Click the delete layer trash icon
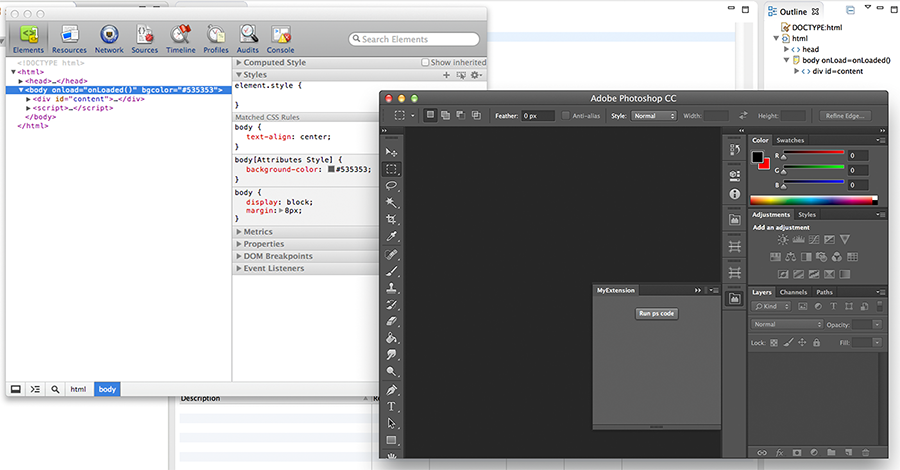The image size is (900, 470). click(x=866, y=452)
